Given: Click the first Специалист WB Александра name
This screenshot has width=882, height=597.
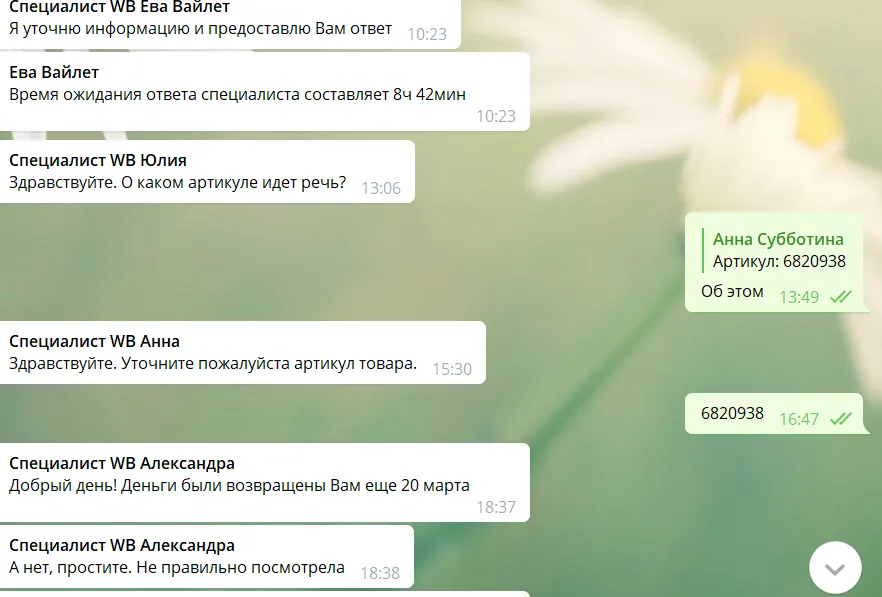Looking at the screenshot, I should point(122,463).
